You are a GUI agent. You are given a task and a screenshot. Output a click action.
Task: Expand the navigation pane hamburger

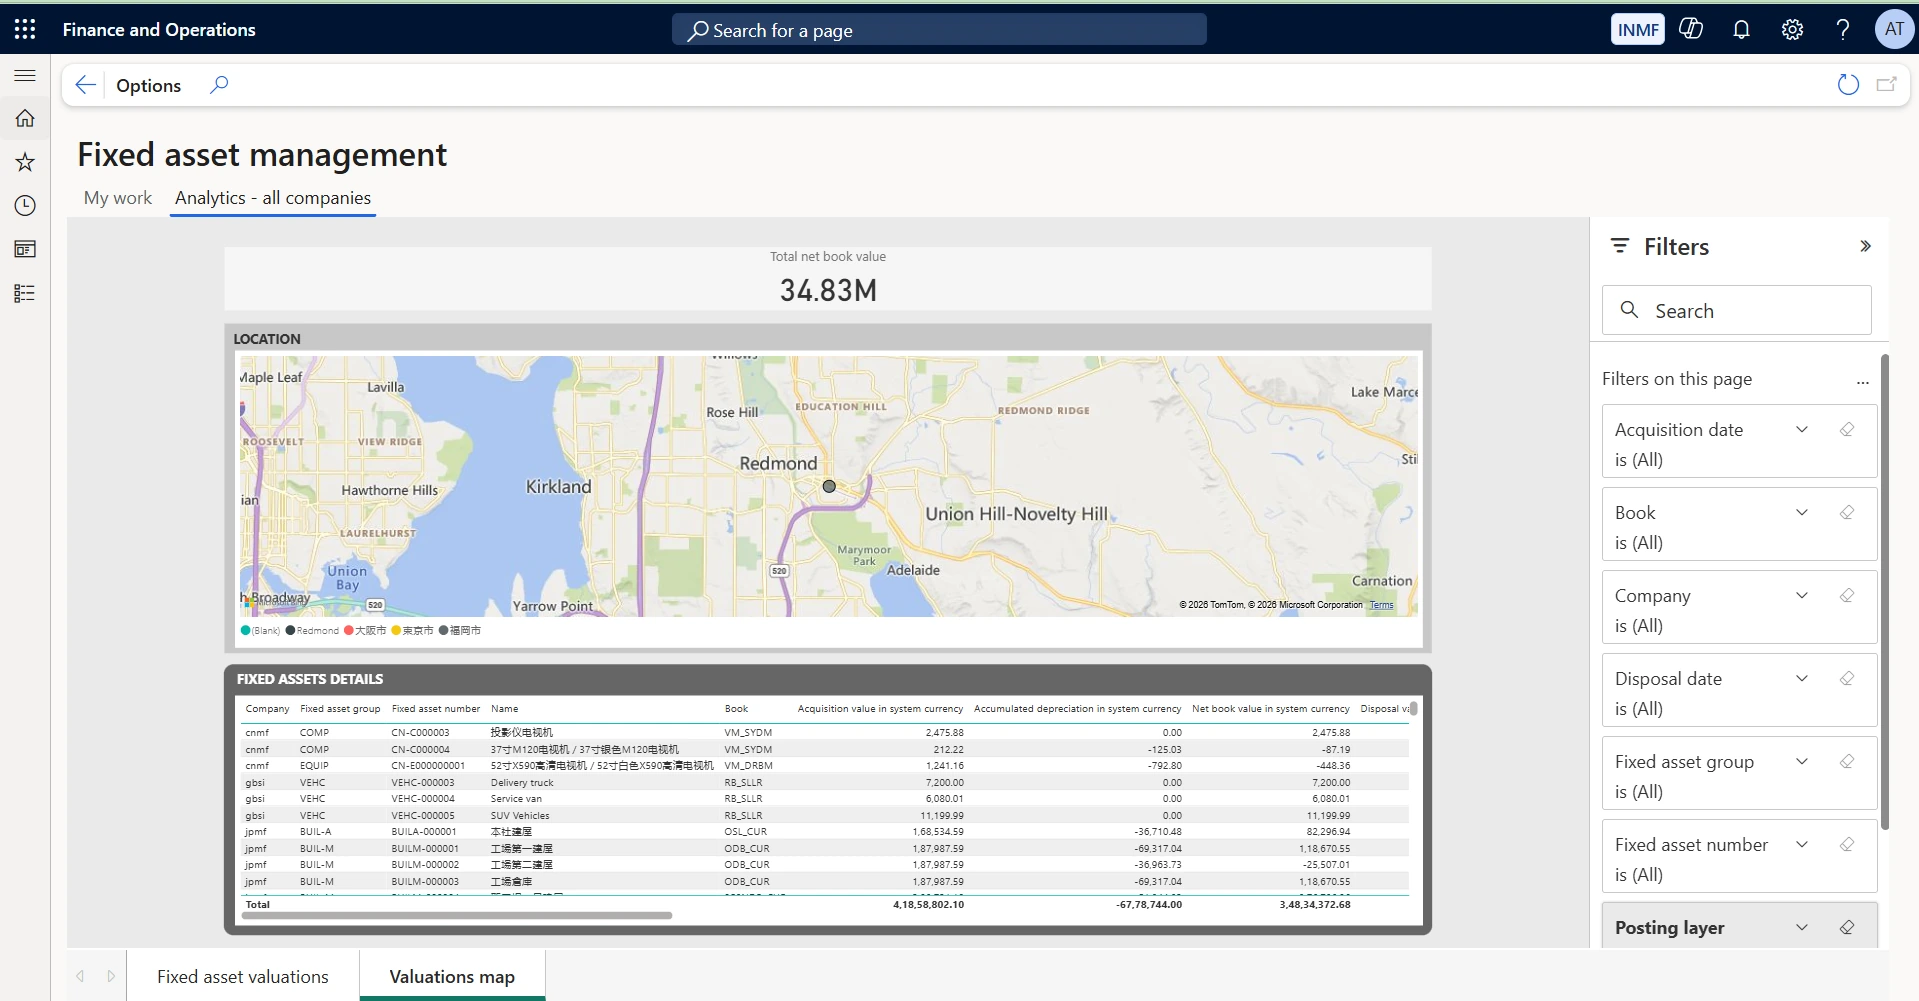[x=25, y=75]
